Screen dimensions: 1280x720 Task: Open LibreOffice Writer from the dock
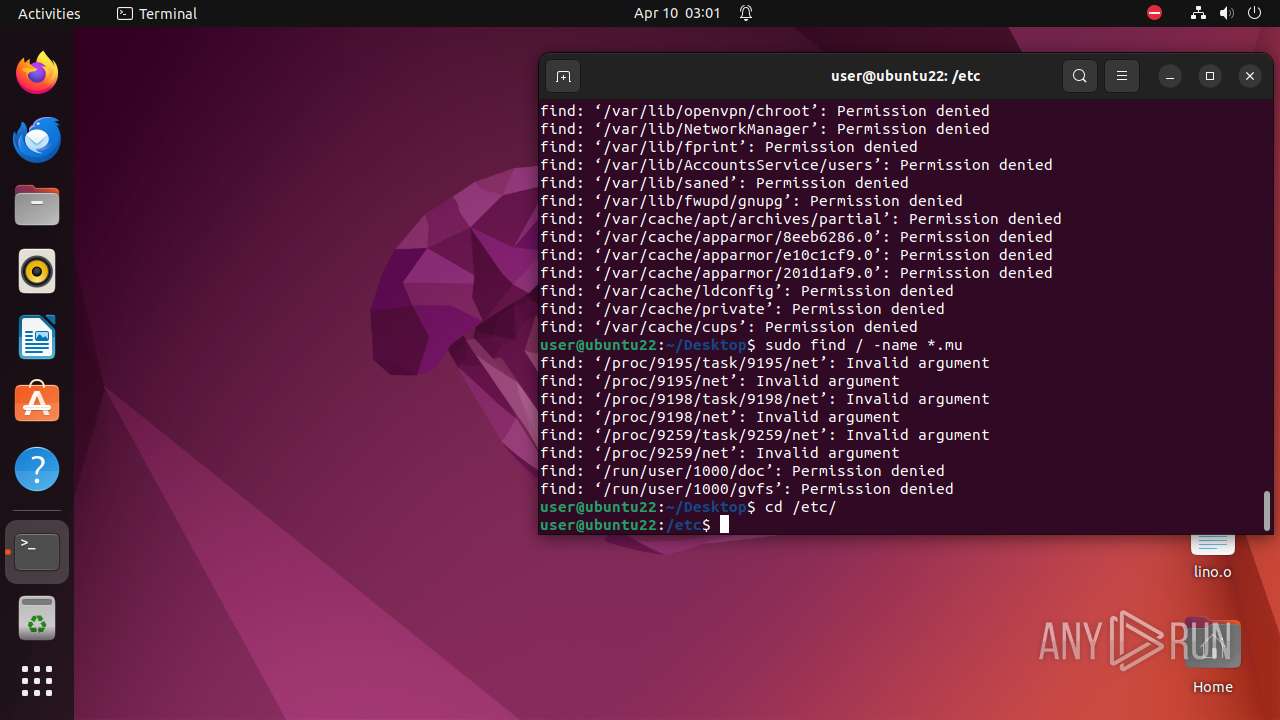coord(37,337)
